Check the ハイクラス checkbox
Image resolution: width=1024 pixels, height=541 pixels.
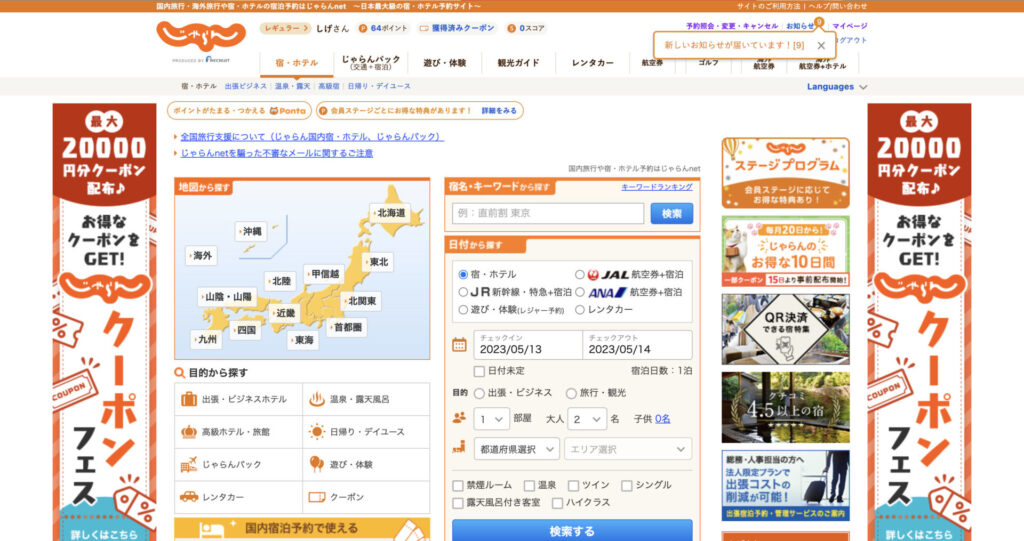[557, 503]
